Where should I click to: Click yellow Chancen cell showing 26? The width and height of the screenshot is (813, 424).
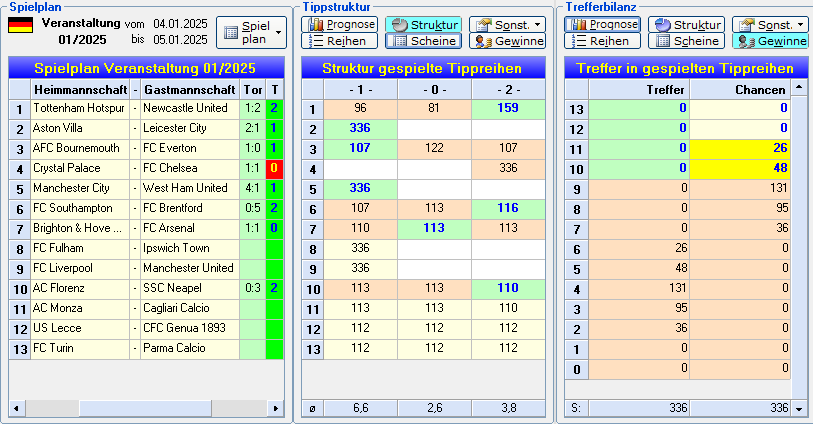[740, 148]
